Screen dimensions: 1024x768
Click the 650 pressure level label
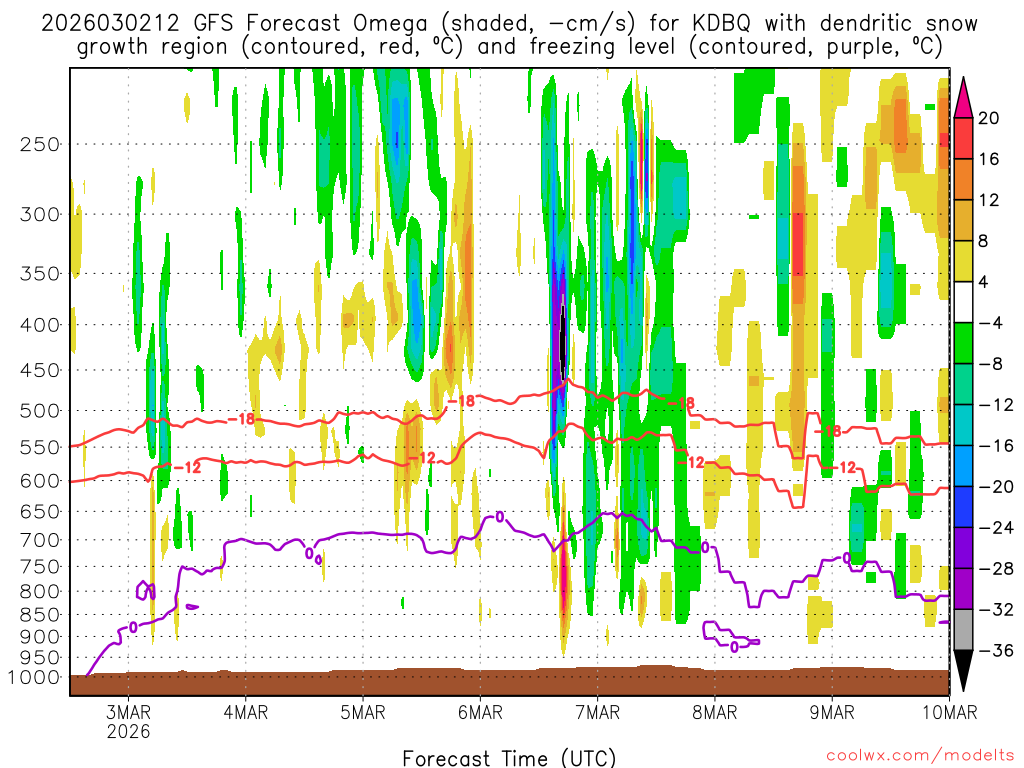40,511
